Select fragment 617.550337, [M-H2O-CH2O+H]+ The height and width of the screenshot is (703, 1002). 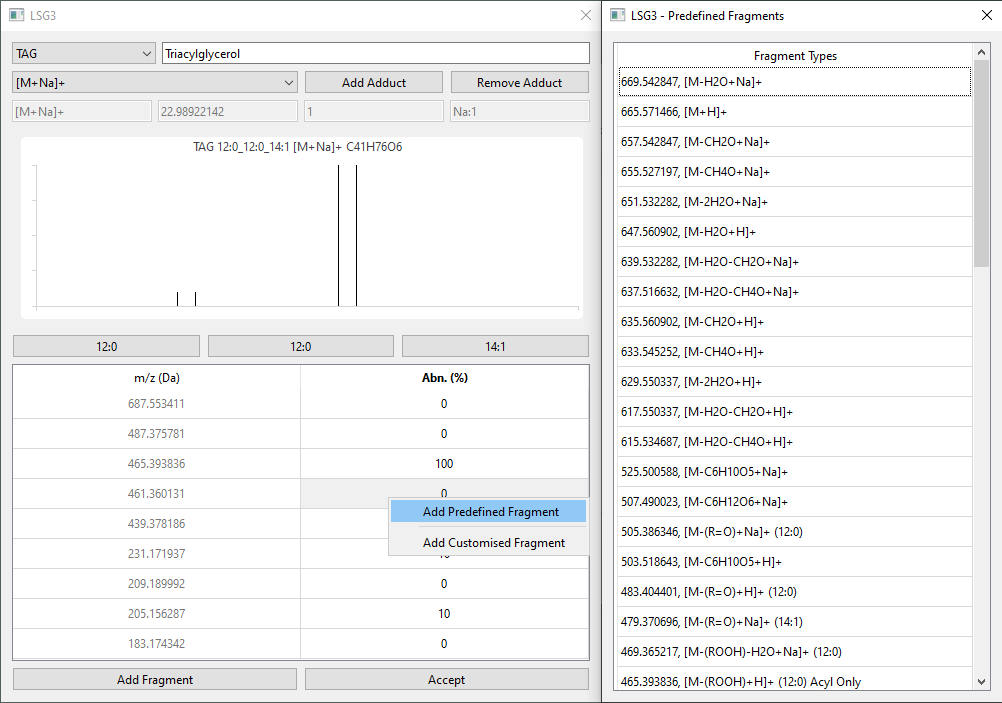pyautogui.click(x=795, y=412)
